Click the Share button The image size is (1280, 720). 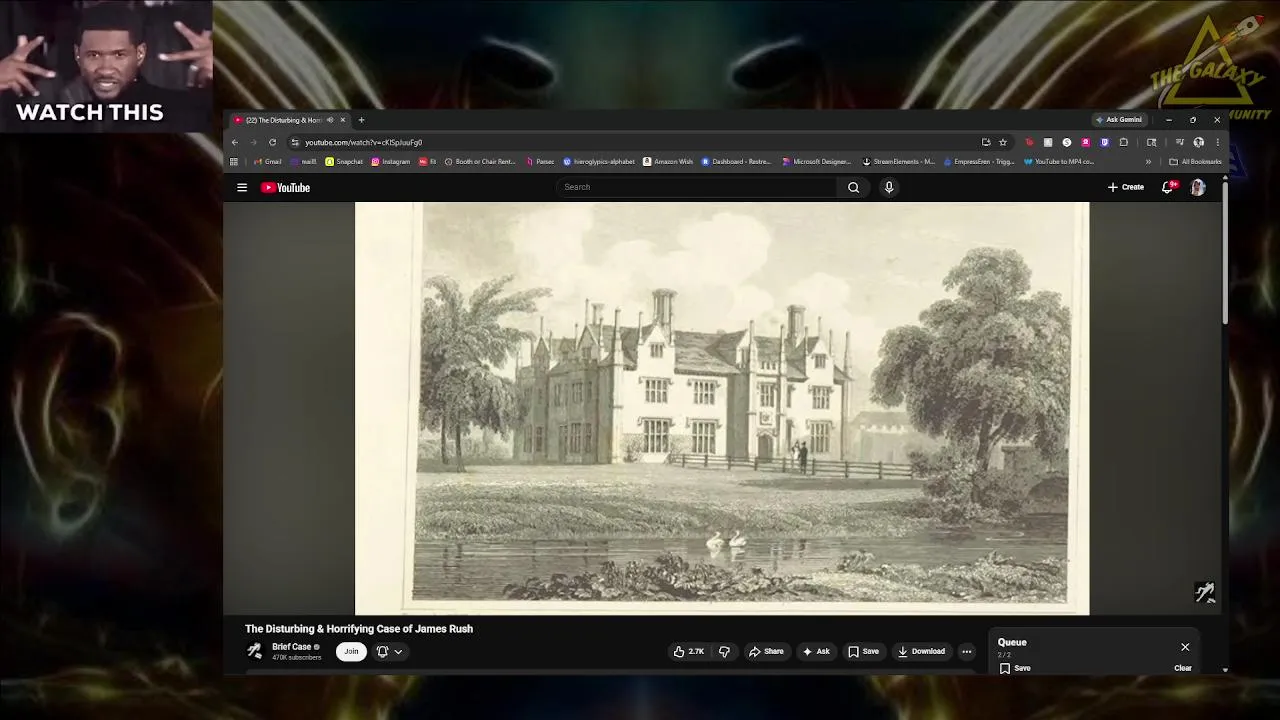[x=766, y=651]
